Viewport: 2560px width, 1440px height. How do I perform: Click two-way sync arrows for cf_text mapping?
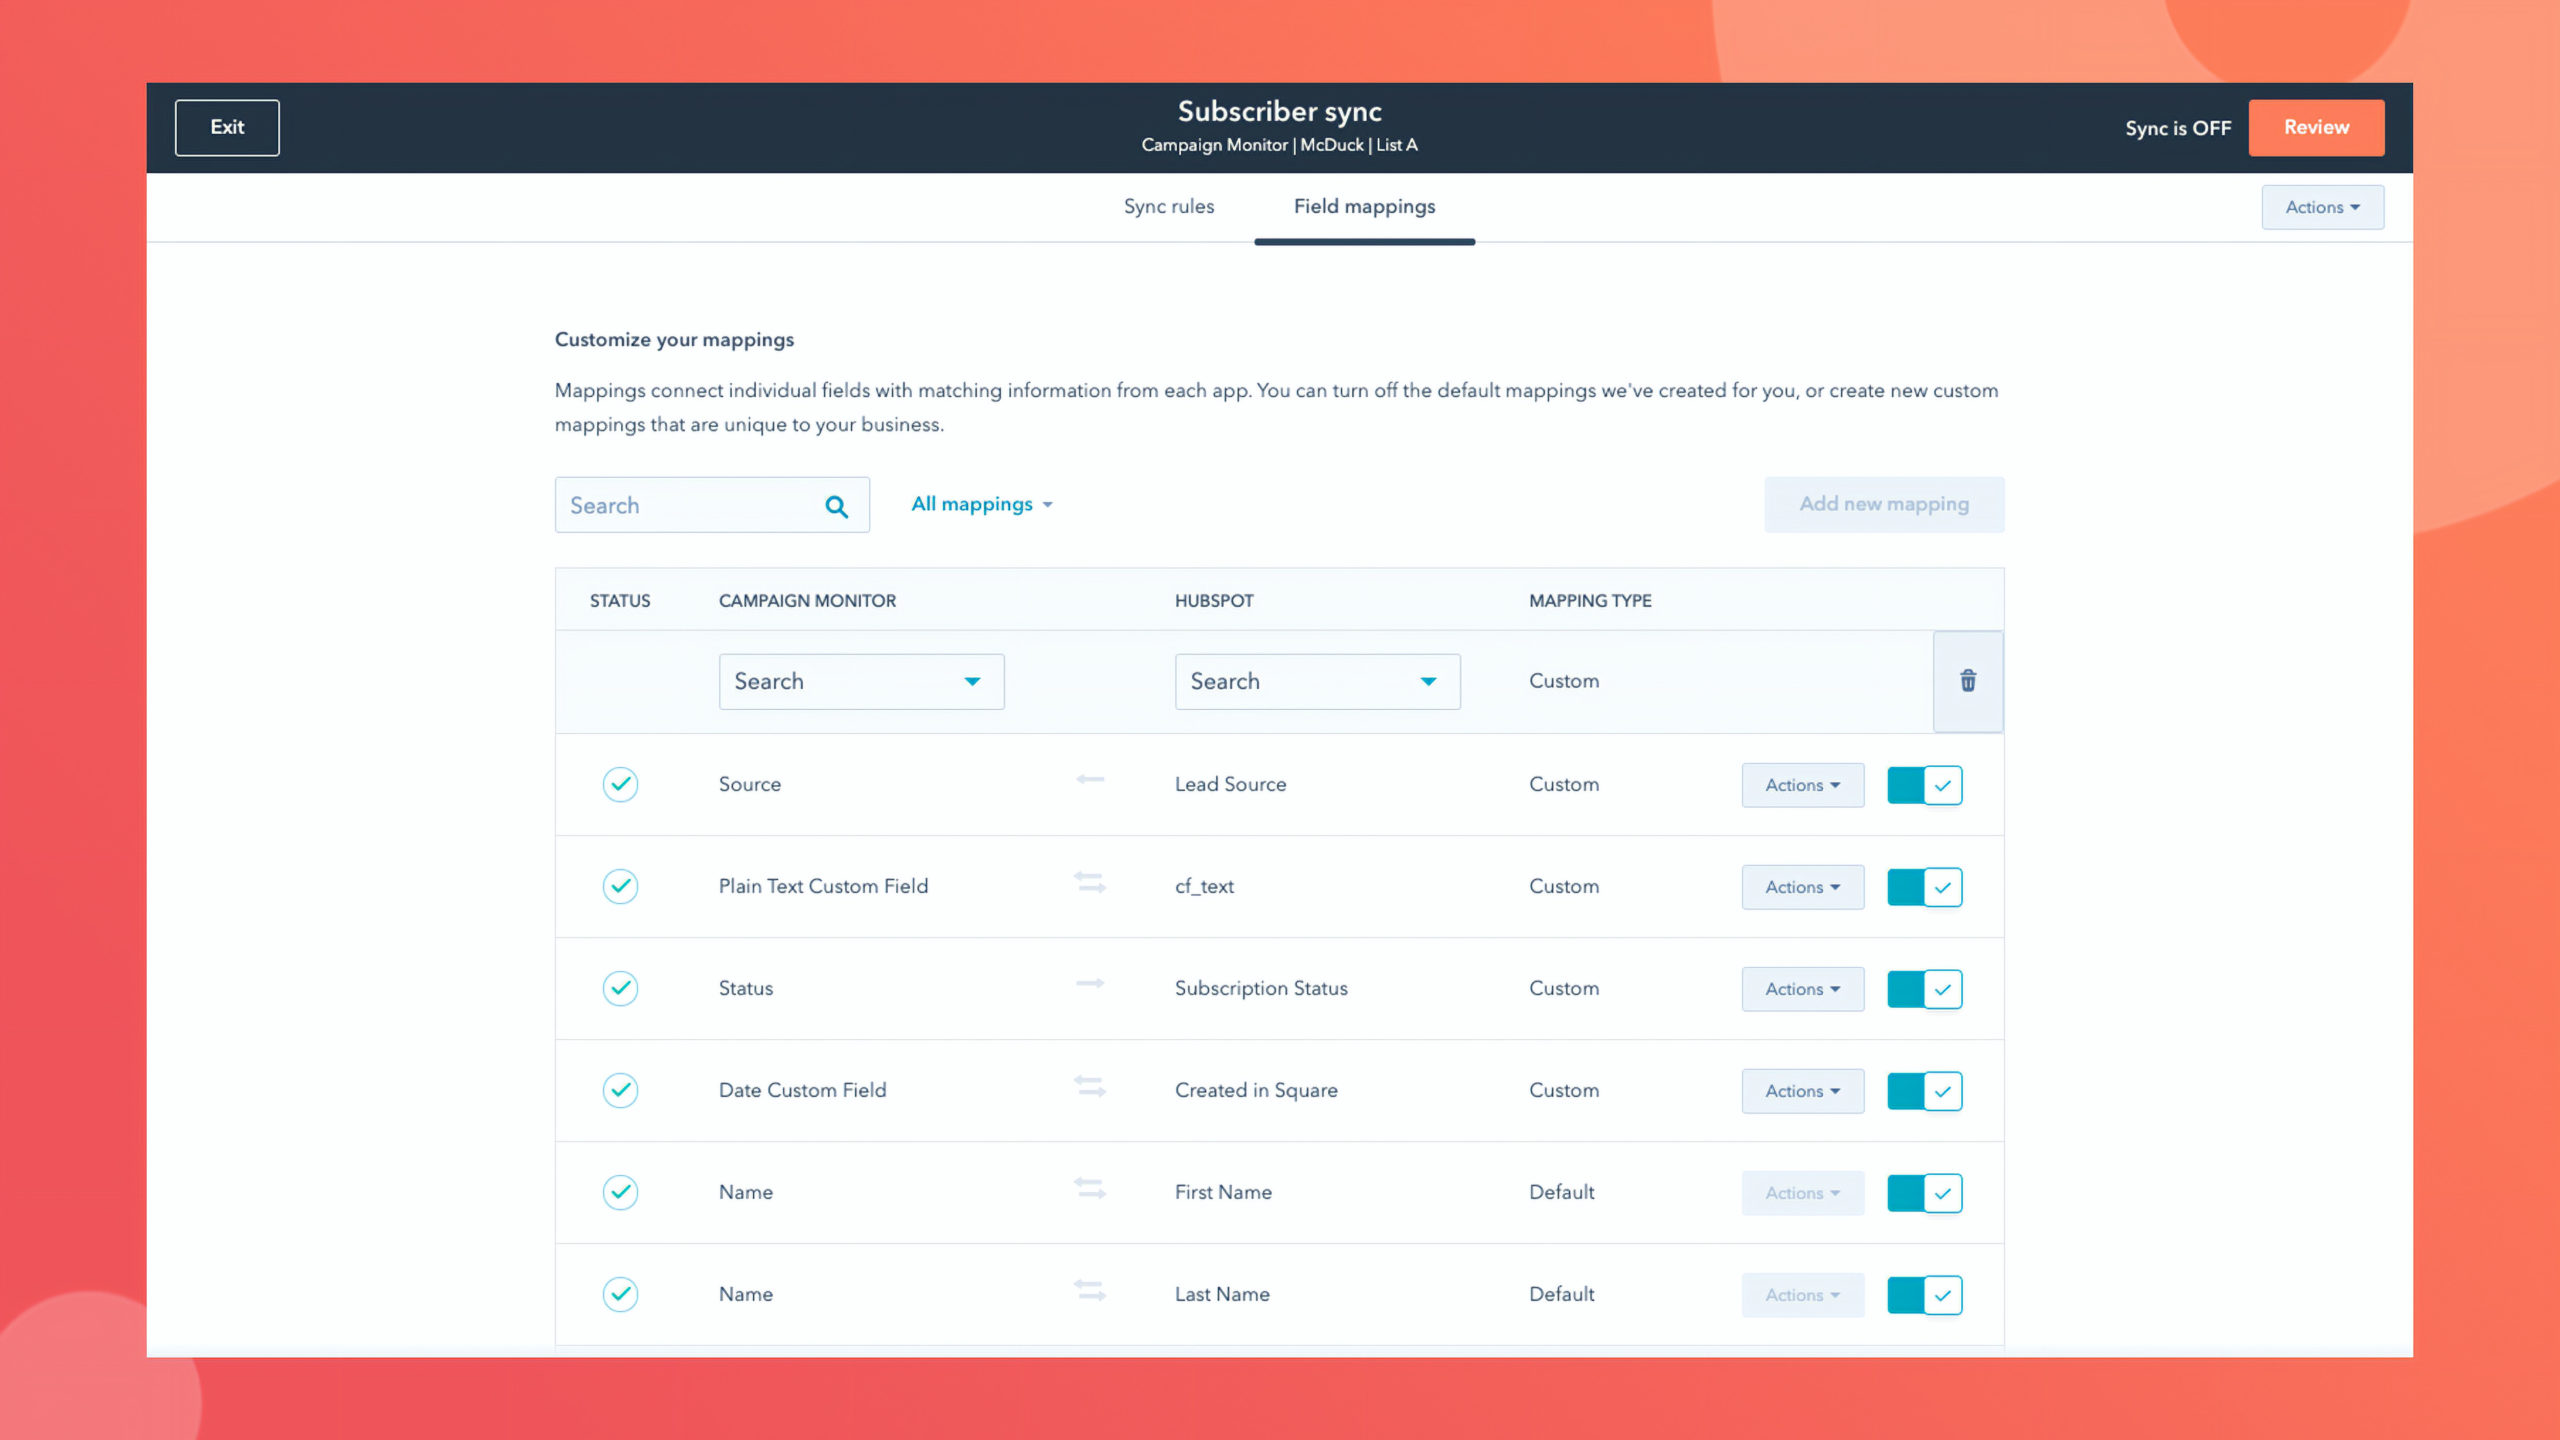(x=1090, y=883)
